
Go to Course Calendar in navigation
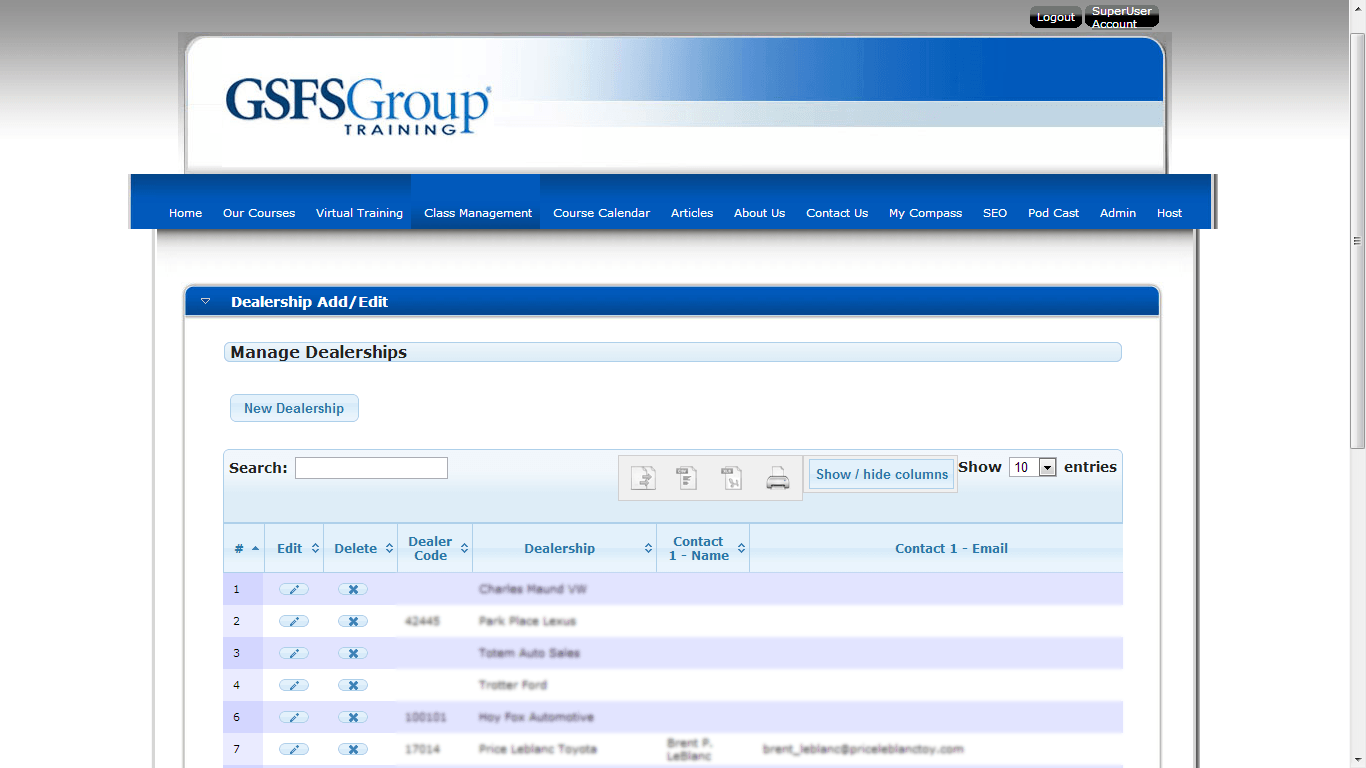(x=601, y=213)
